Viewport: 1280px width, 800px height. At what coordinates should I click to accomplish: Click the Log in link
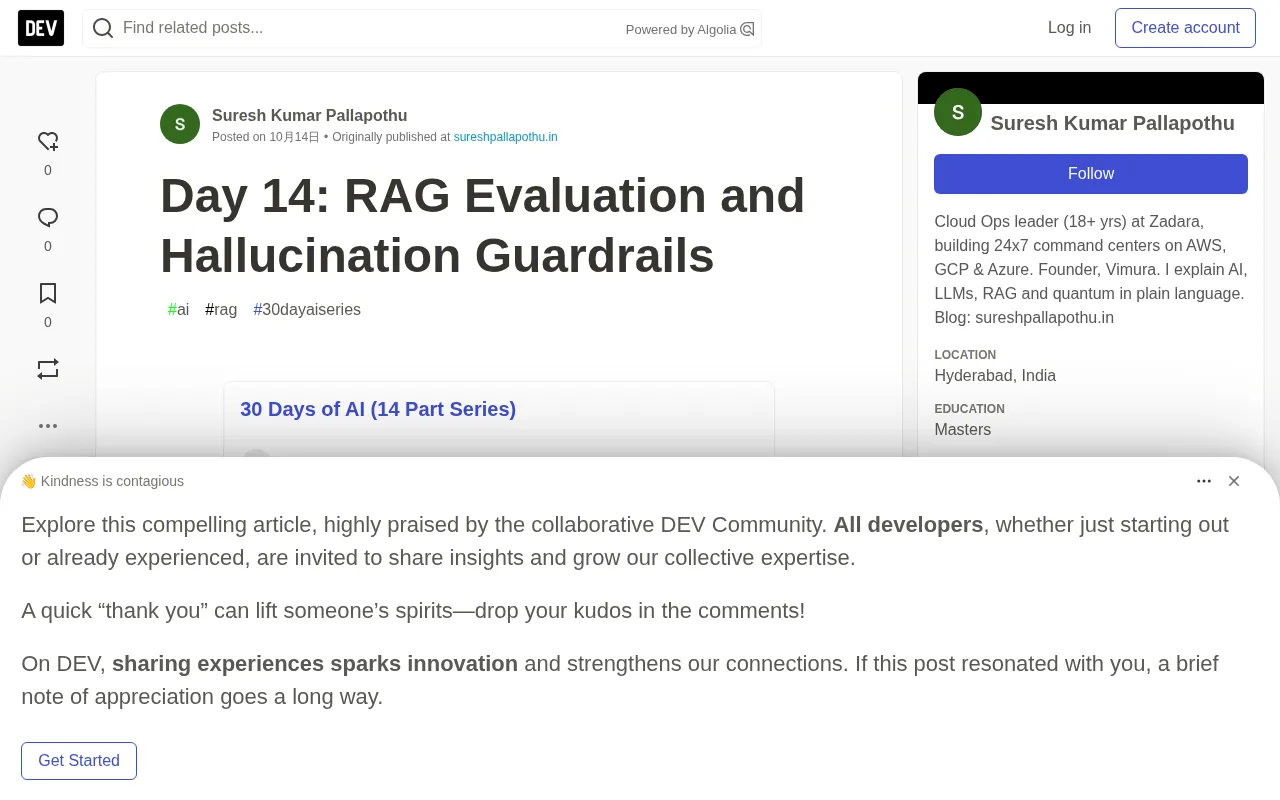(x=1069, y=28)
